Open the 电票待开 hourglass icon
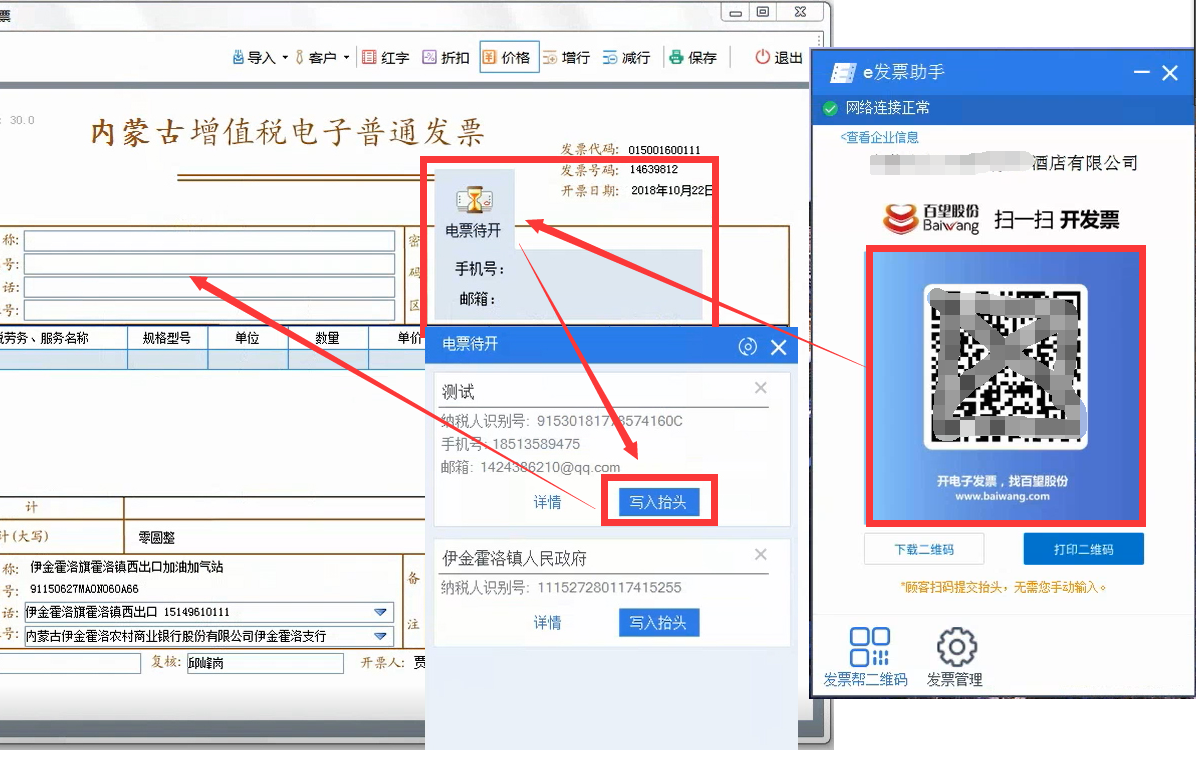1196x763 pixels. coord(474,201)
